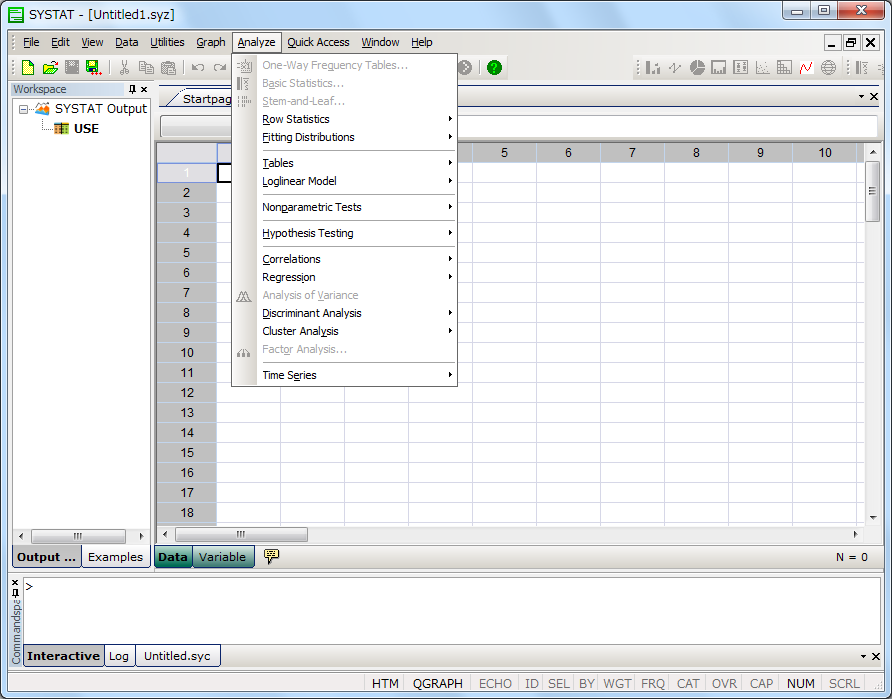
Task: Select the USE item in workspace tree
Action: point(86,128)
